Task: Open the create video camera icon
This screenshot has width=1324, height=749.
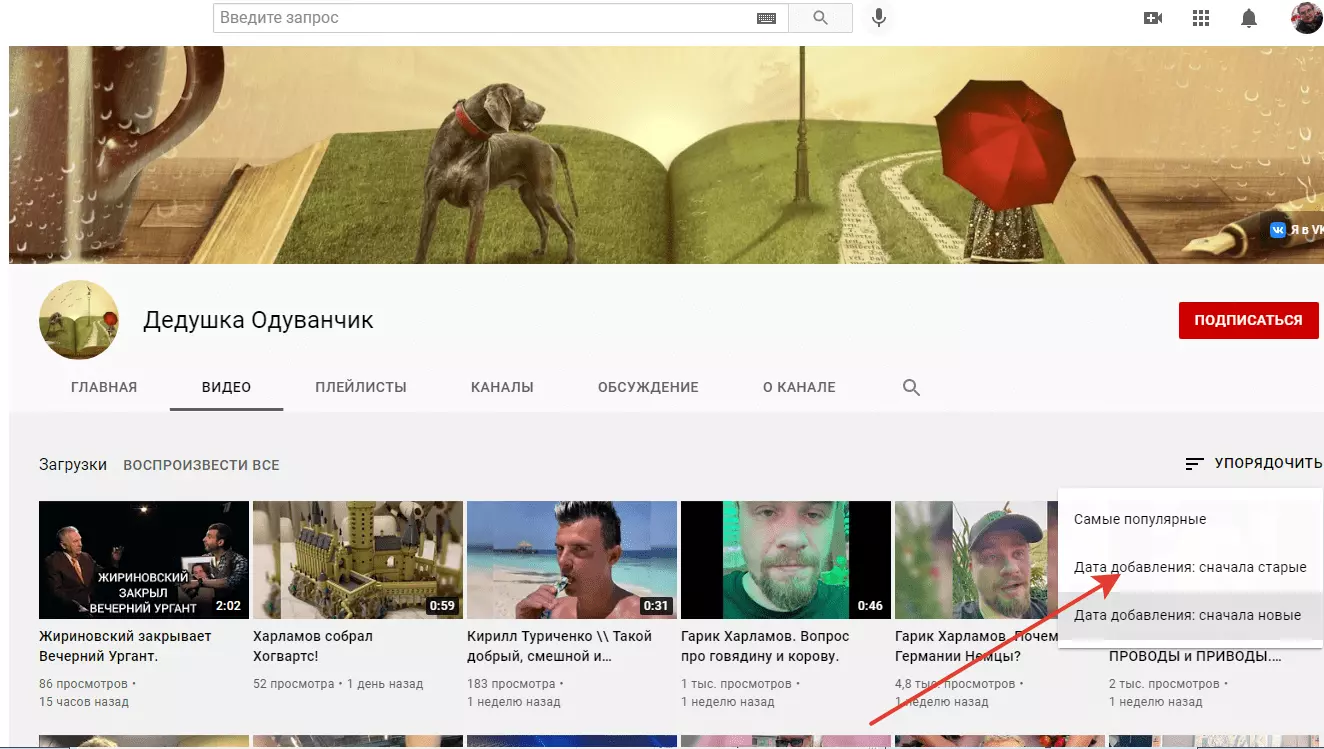Action: [1153, 18]
